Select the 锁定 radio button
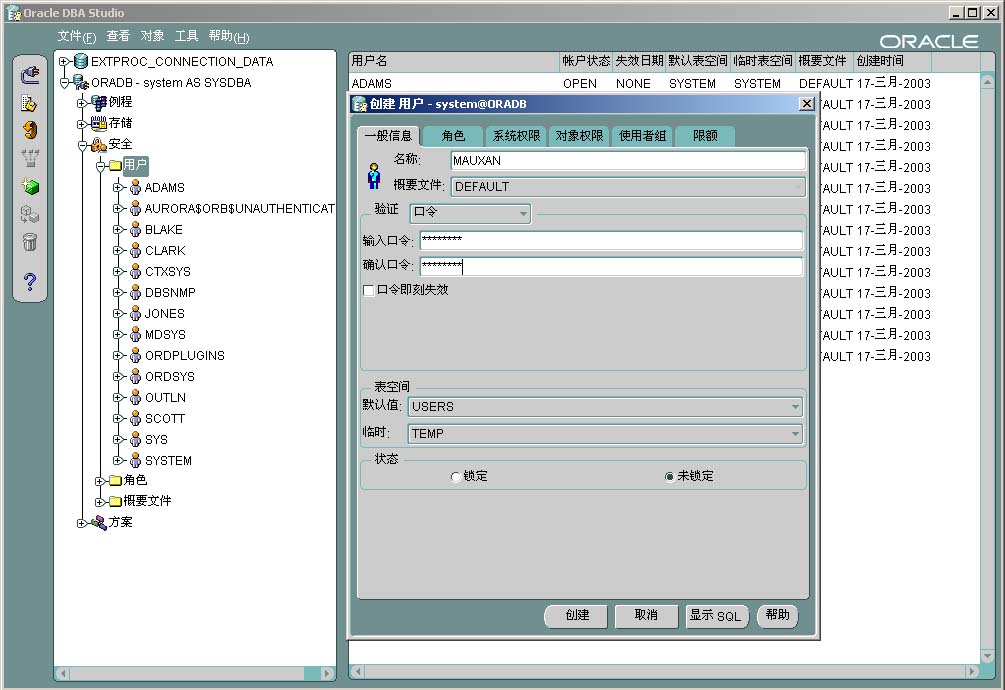Screen dimensions: 1005x690 tap(455, 477)
